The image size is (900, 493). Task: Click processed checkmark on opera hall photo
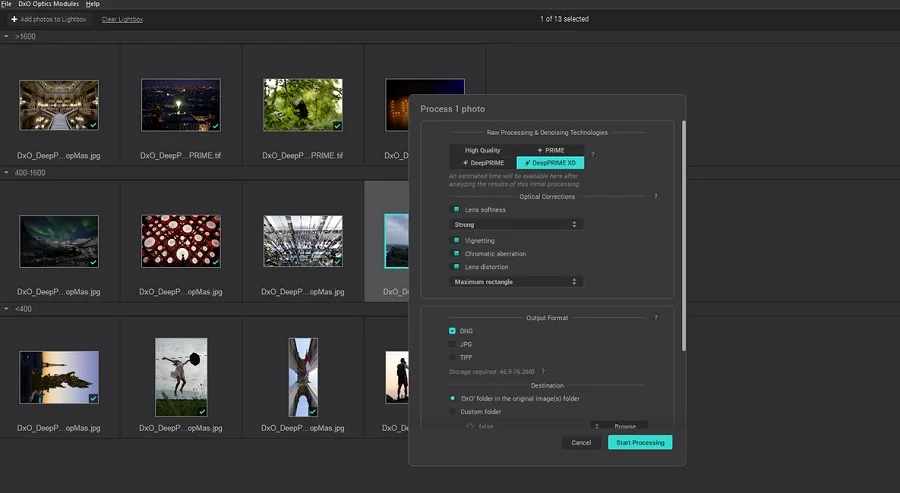point(94,125)
